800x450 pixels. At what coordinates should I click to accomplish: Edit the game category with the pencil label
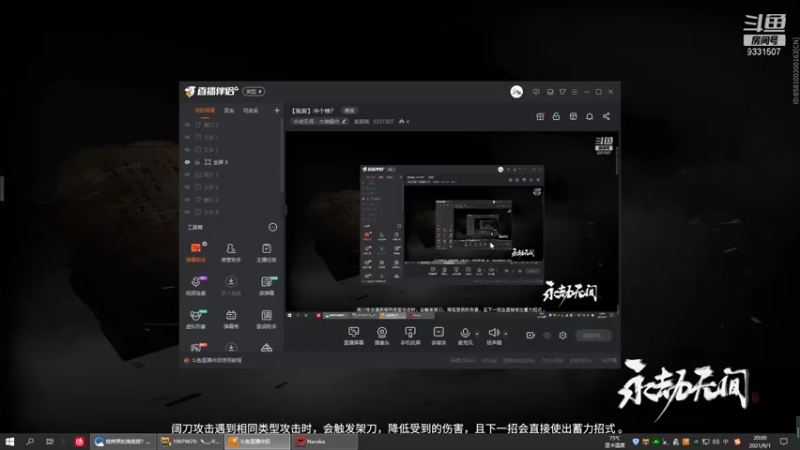click(319, 121)
